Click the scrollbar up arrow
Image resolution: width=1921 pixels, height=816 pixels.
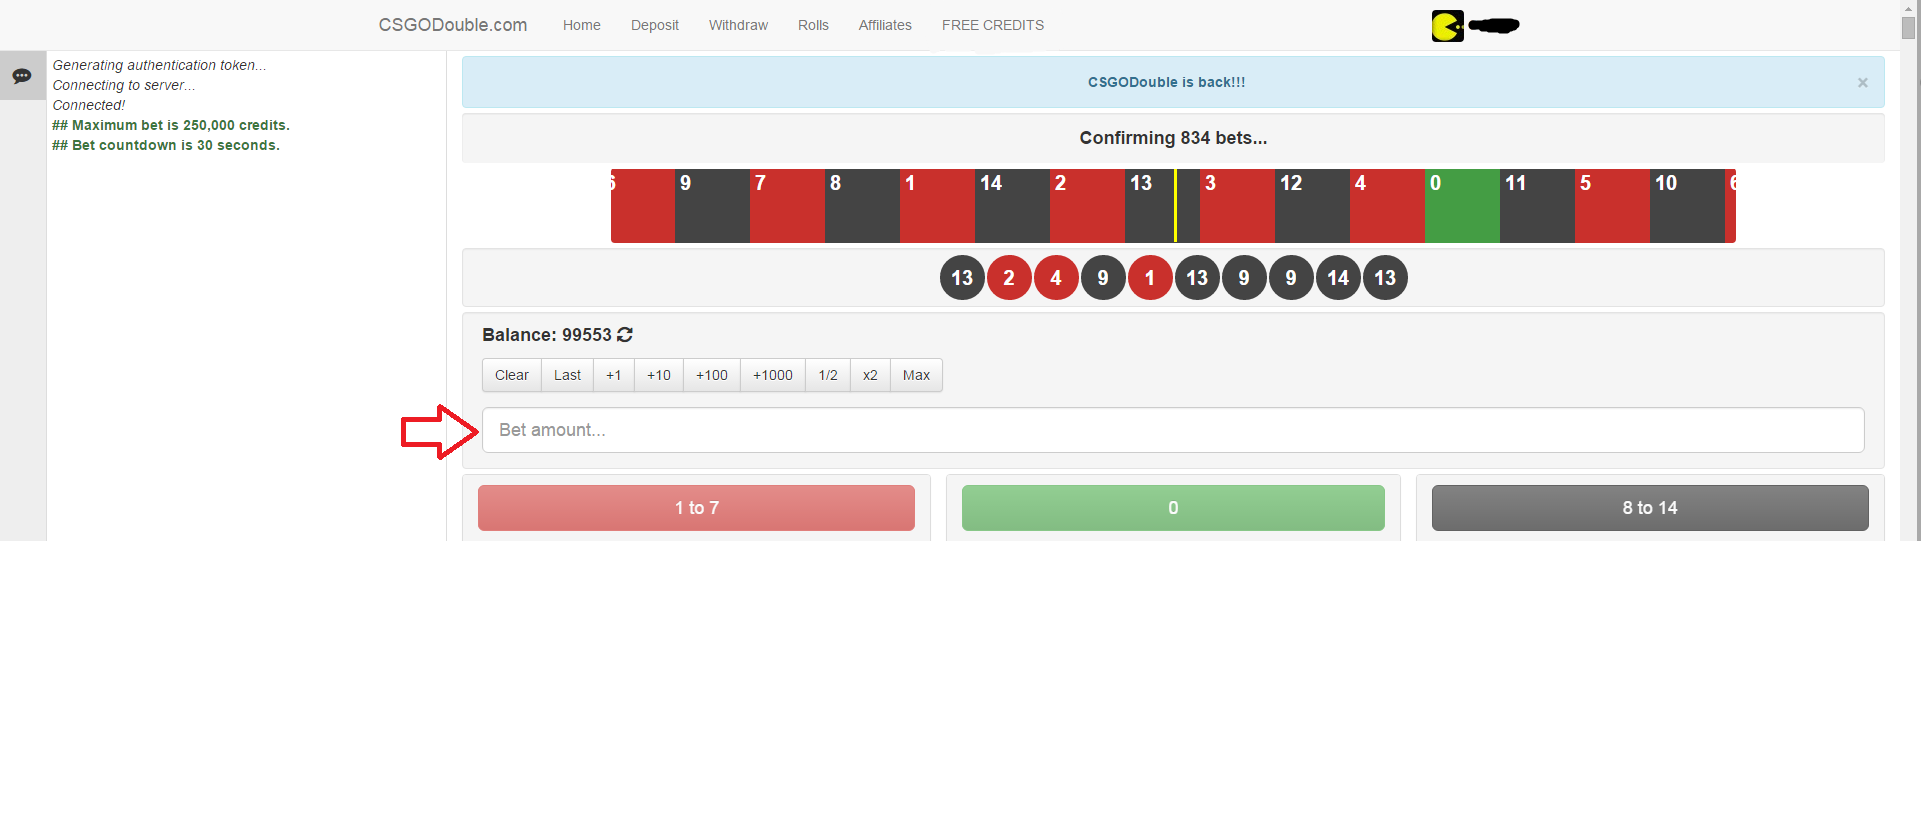[x=1909, y=7]
